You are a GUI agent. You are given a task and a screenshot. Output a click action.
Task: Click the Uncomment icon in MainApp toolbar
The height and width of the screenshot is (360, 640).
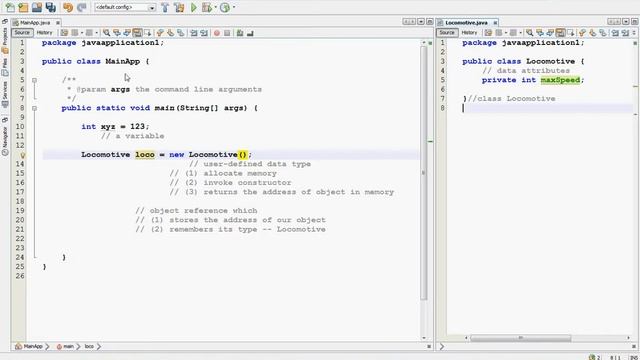click(x=250, y=33)
